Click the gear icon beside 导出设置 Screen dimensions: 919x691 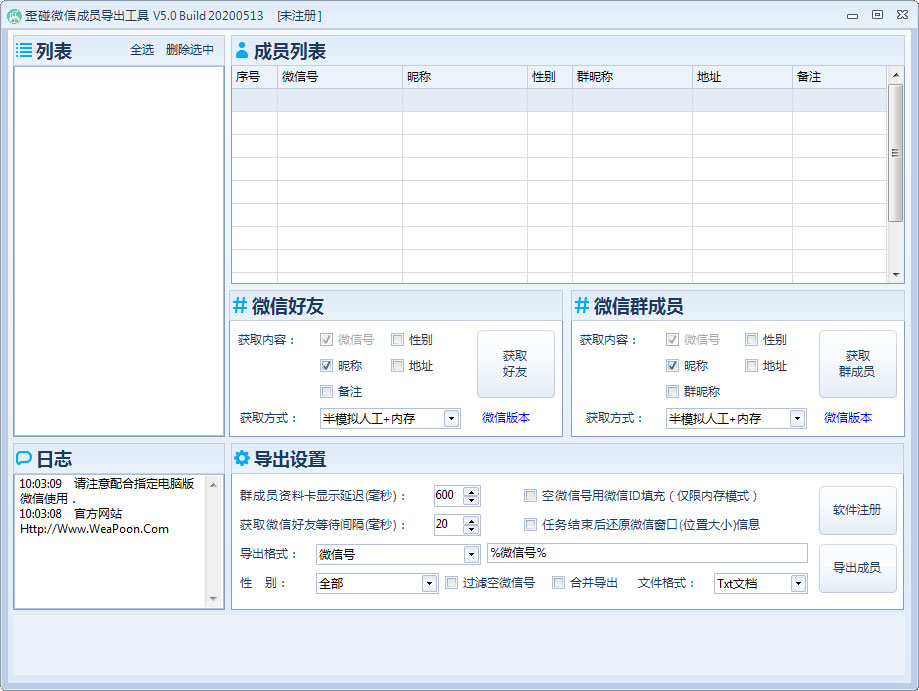[x=242, y=457]
